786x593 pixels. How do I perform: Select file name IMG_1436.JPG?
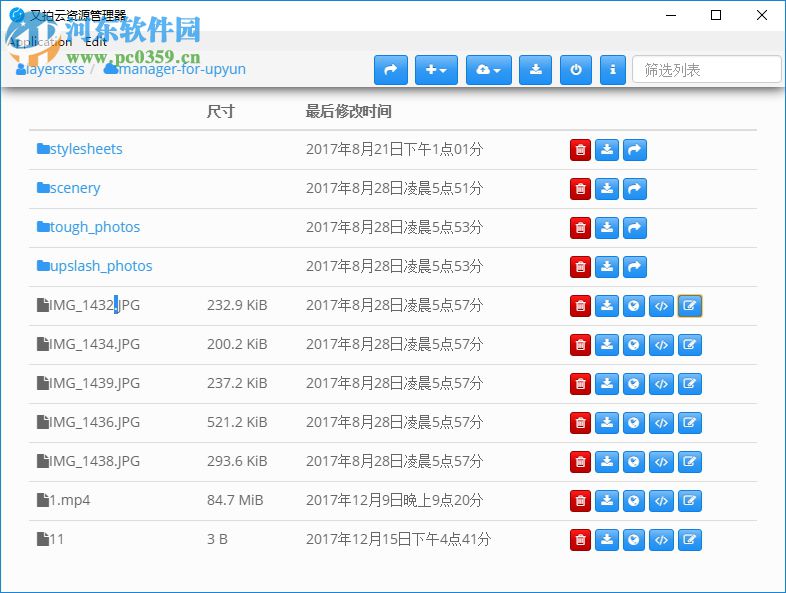point(94,423)
